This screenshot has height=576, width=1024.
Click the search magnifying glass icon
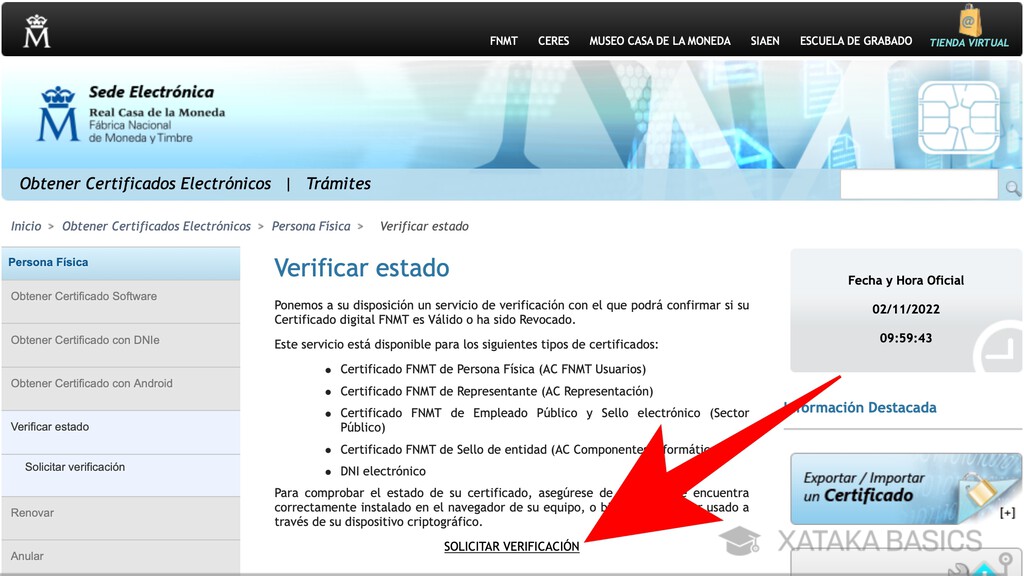click(x=1012, y=188)
